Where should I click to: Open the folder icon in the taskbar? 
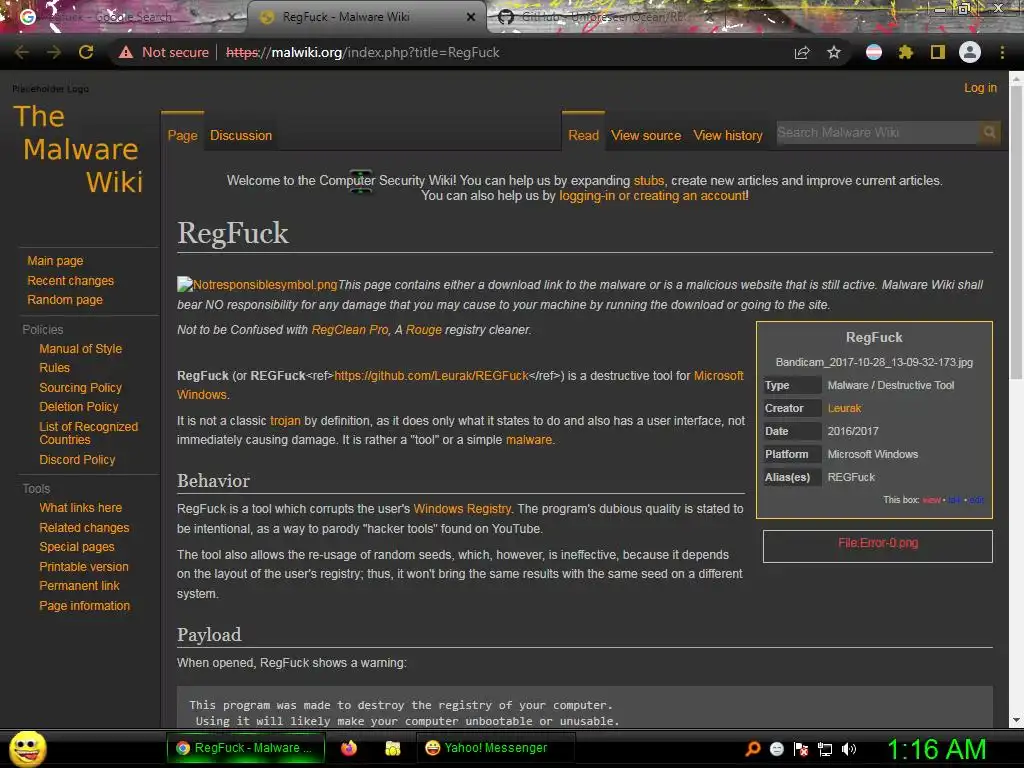coord(392,748)
